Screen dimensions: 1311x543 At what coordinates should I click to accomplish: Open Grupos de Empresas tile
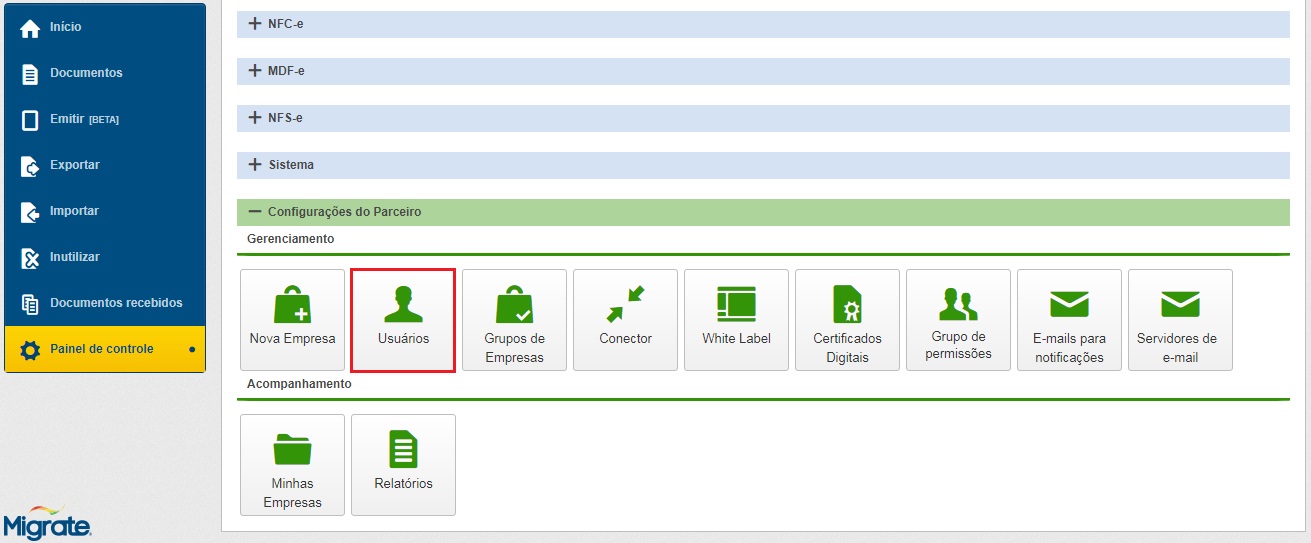pos(514,320)
